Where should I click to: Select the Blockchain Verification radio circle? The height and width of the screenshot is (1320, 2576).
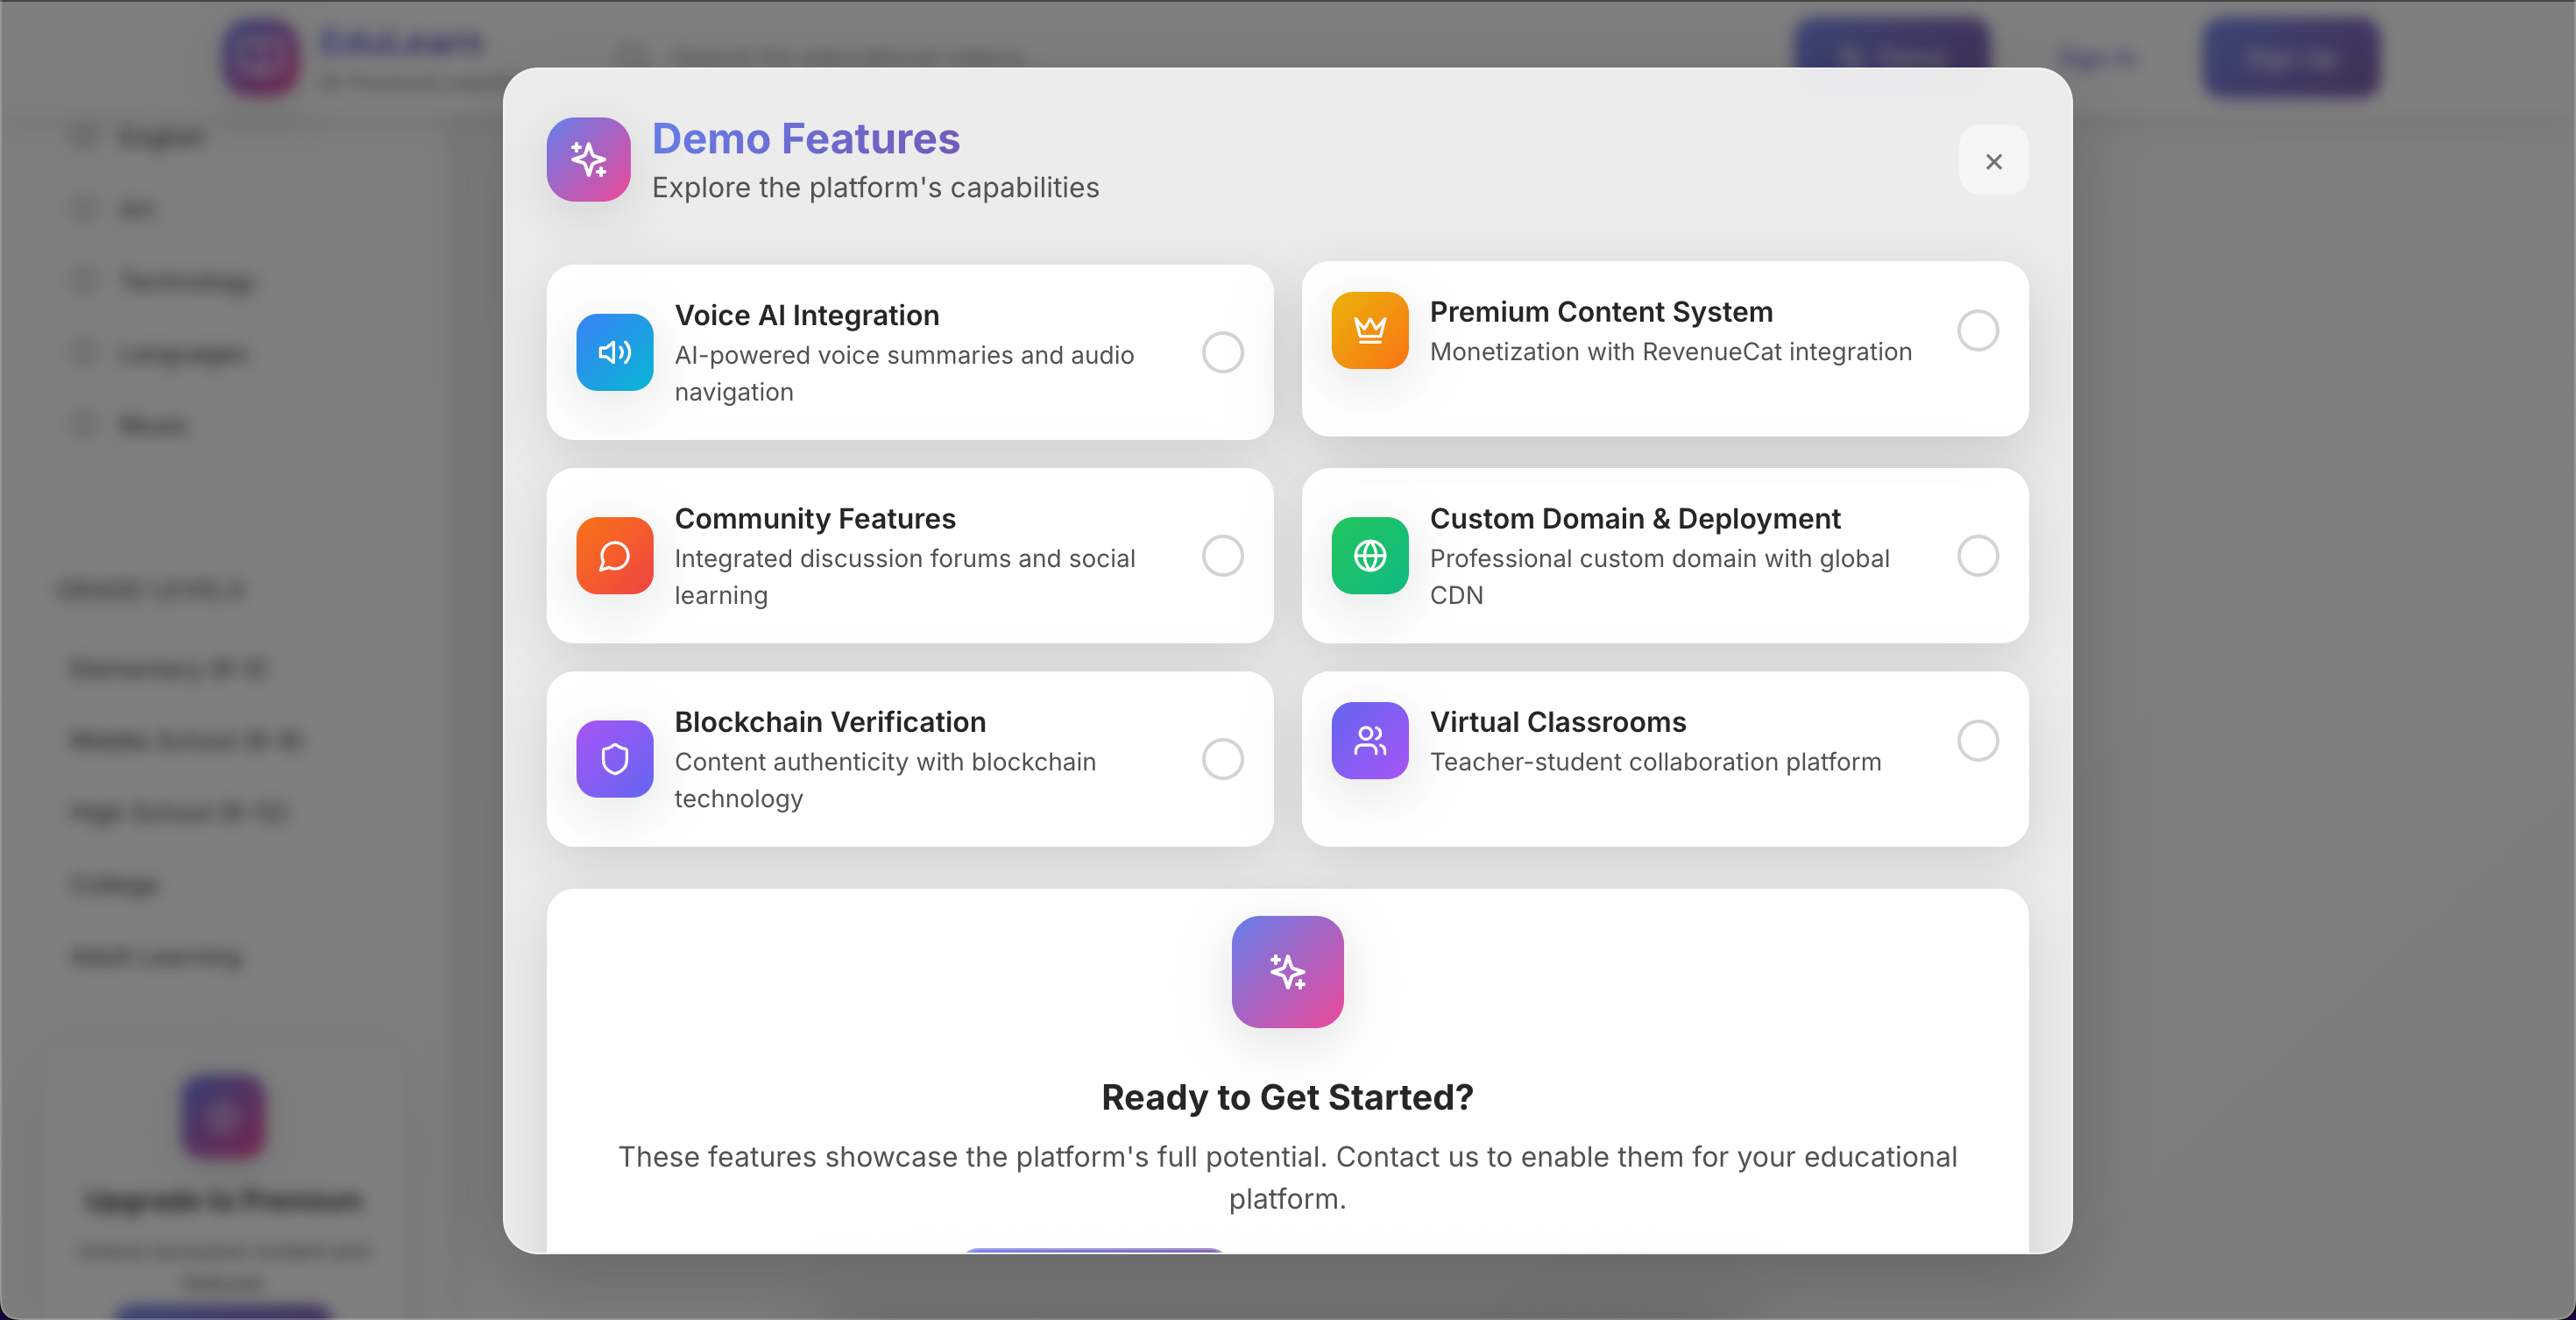point(1222,759)
